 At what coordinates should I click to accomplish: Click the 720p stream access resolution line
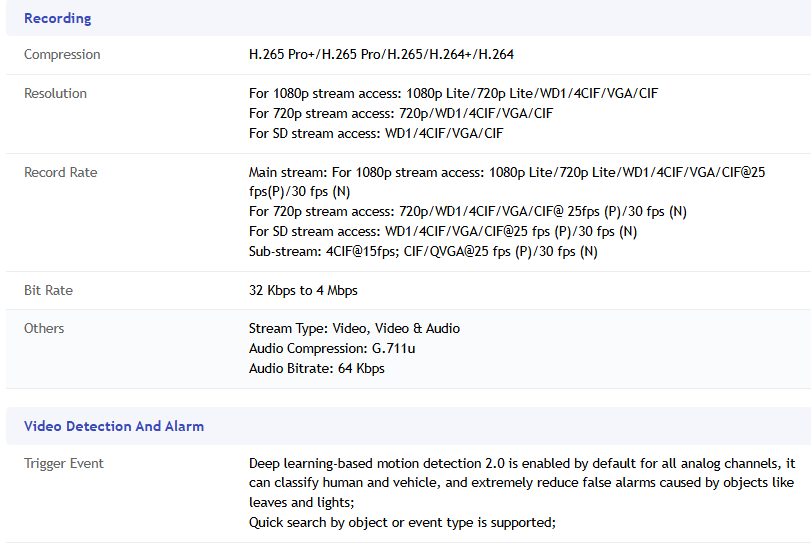(400, 113)
